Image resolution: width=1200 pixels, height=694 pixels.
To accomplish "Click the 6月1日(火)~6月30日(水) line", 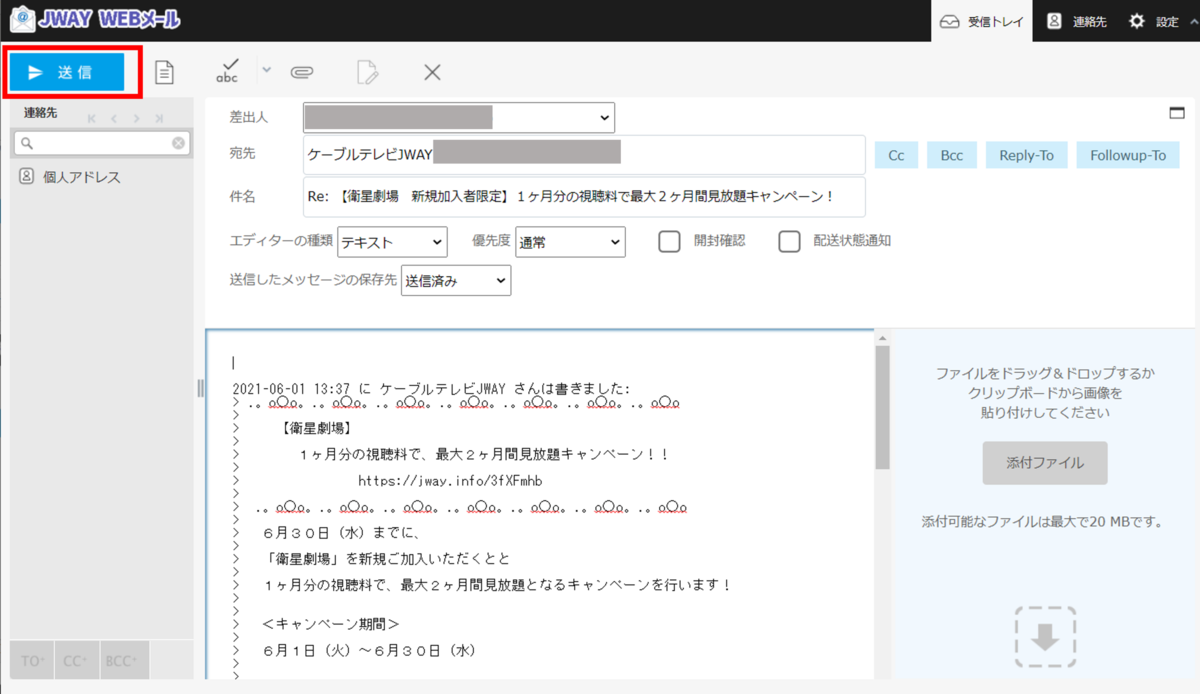I will [x=369, y=650].
